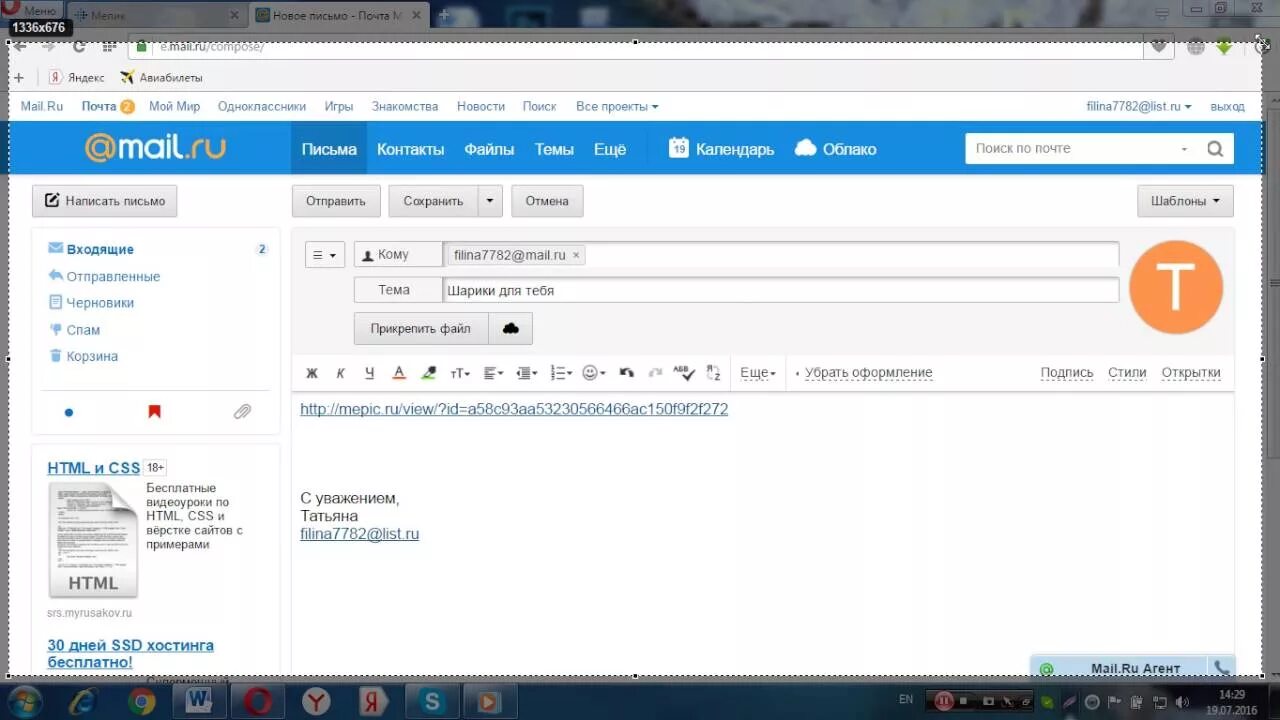
Task: Open Google Chrome from the taskbar
Action: click(141, 702)
